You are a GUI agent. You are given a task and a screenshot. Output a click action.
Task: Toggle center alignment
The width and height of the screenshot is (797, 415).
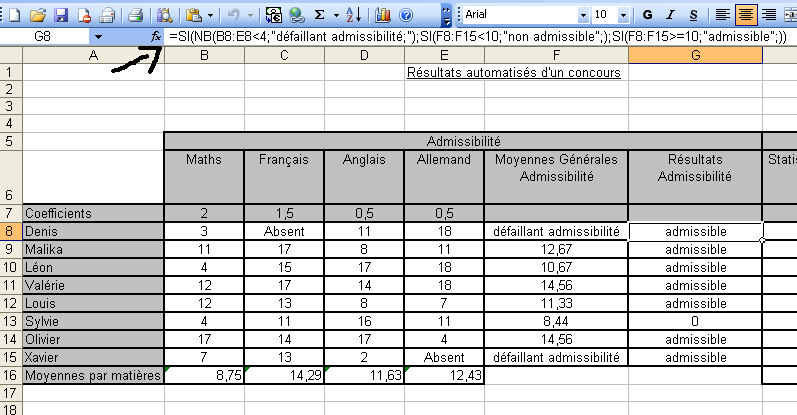[746, 15]
